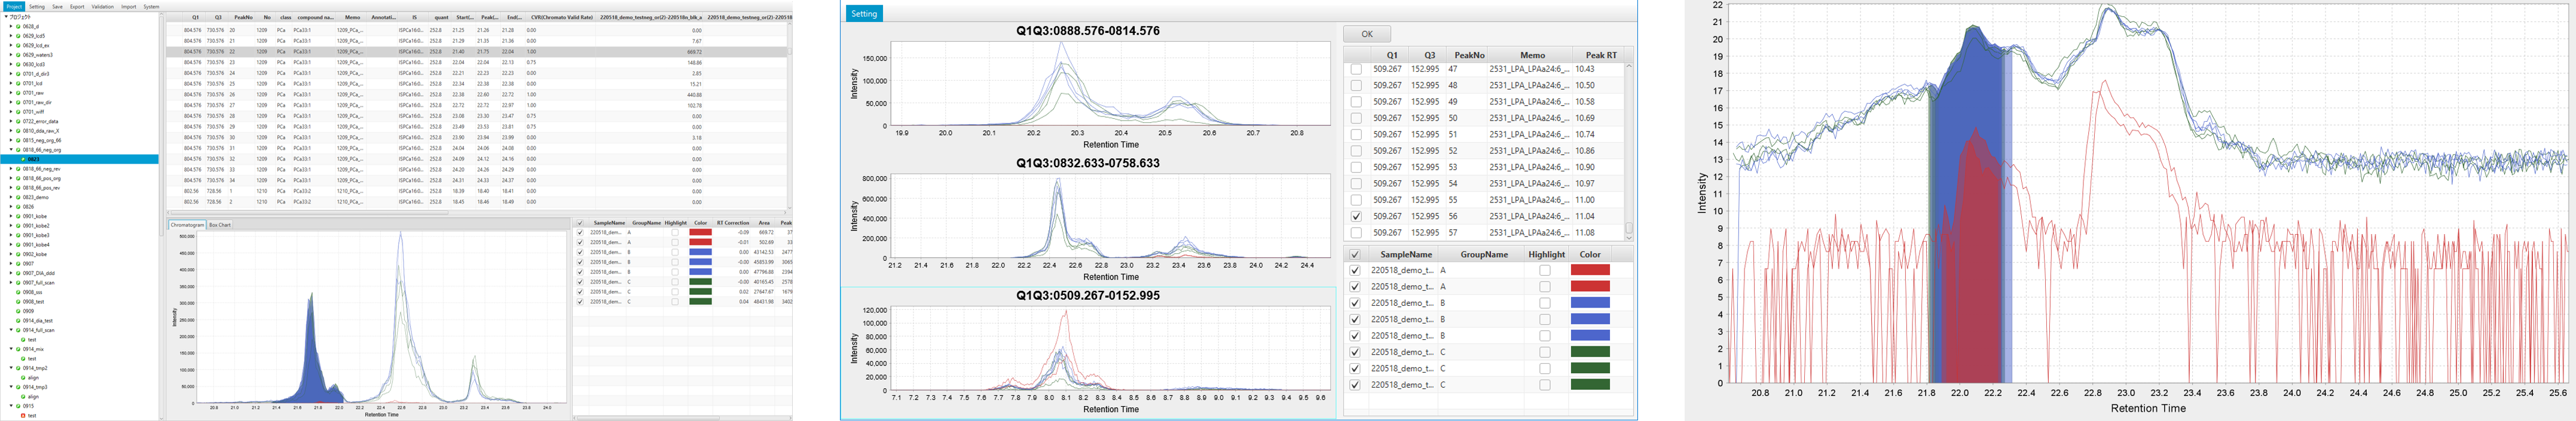Image resolution: width=2576 pixels, height=421 pixels.
Task: Open the Export menu
Action: click(77, 7)
